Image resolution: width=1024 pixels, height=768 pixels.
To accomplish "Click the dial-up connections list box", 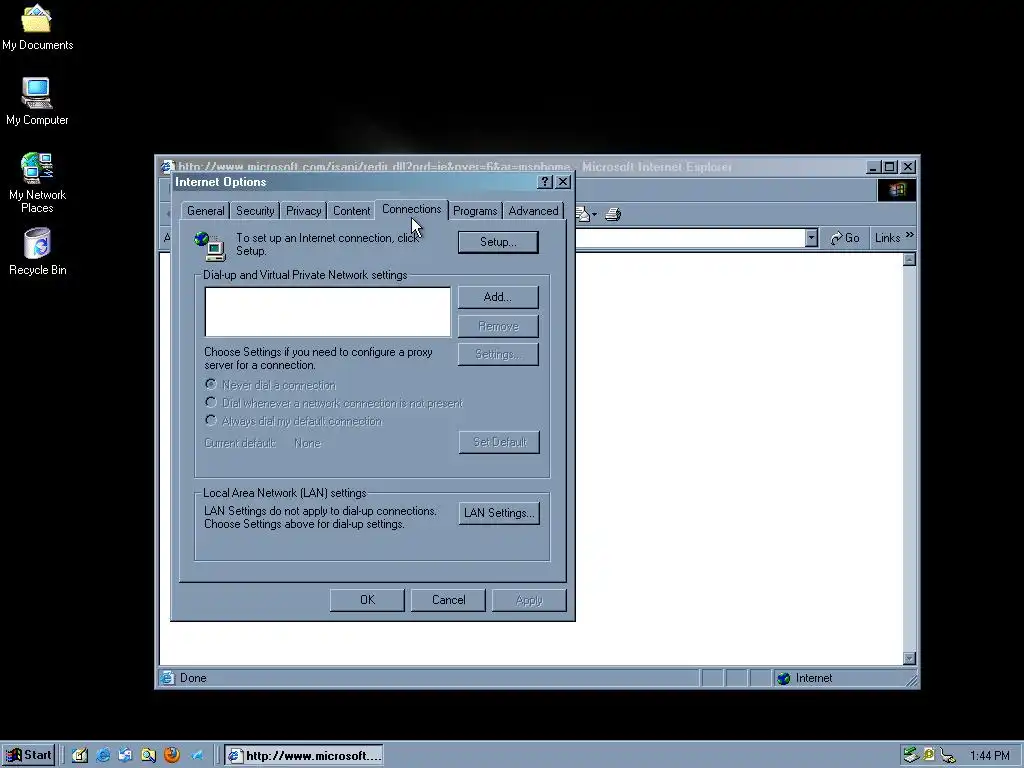I will (x=327, y=312).
